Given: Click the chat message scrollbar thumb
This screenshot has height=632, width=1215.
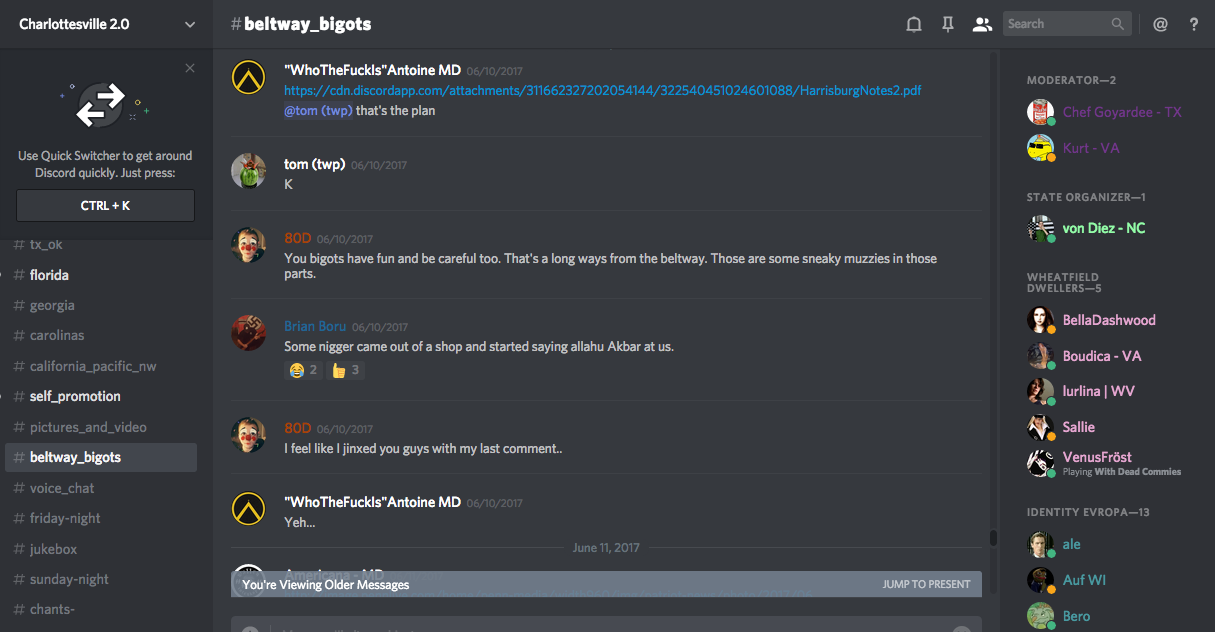Looking at the screenshot, I should (993, 538).
